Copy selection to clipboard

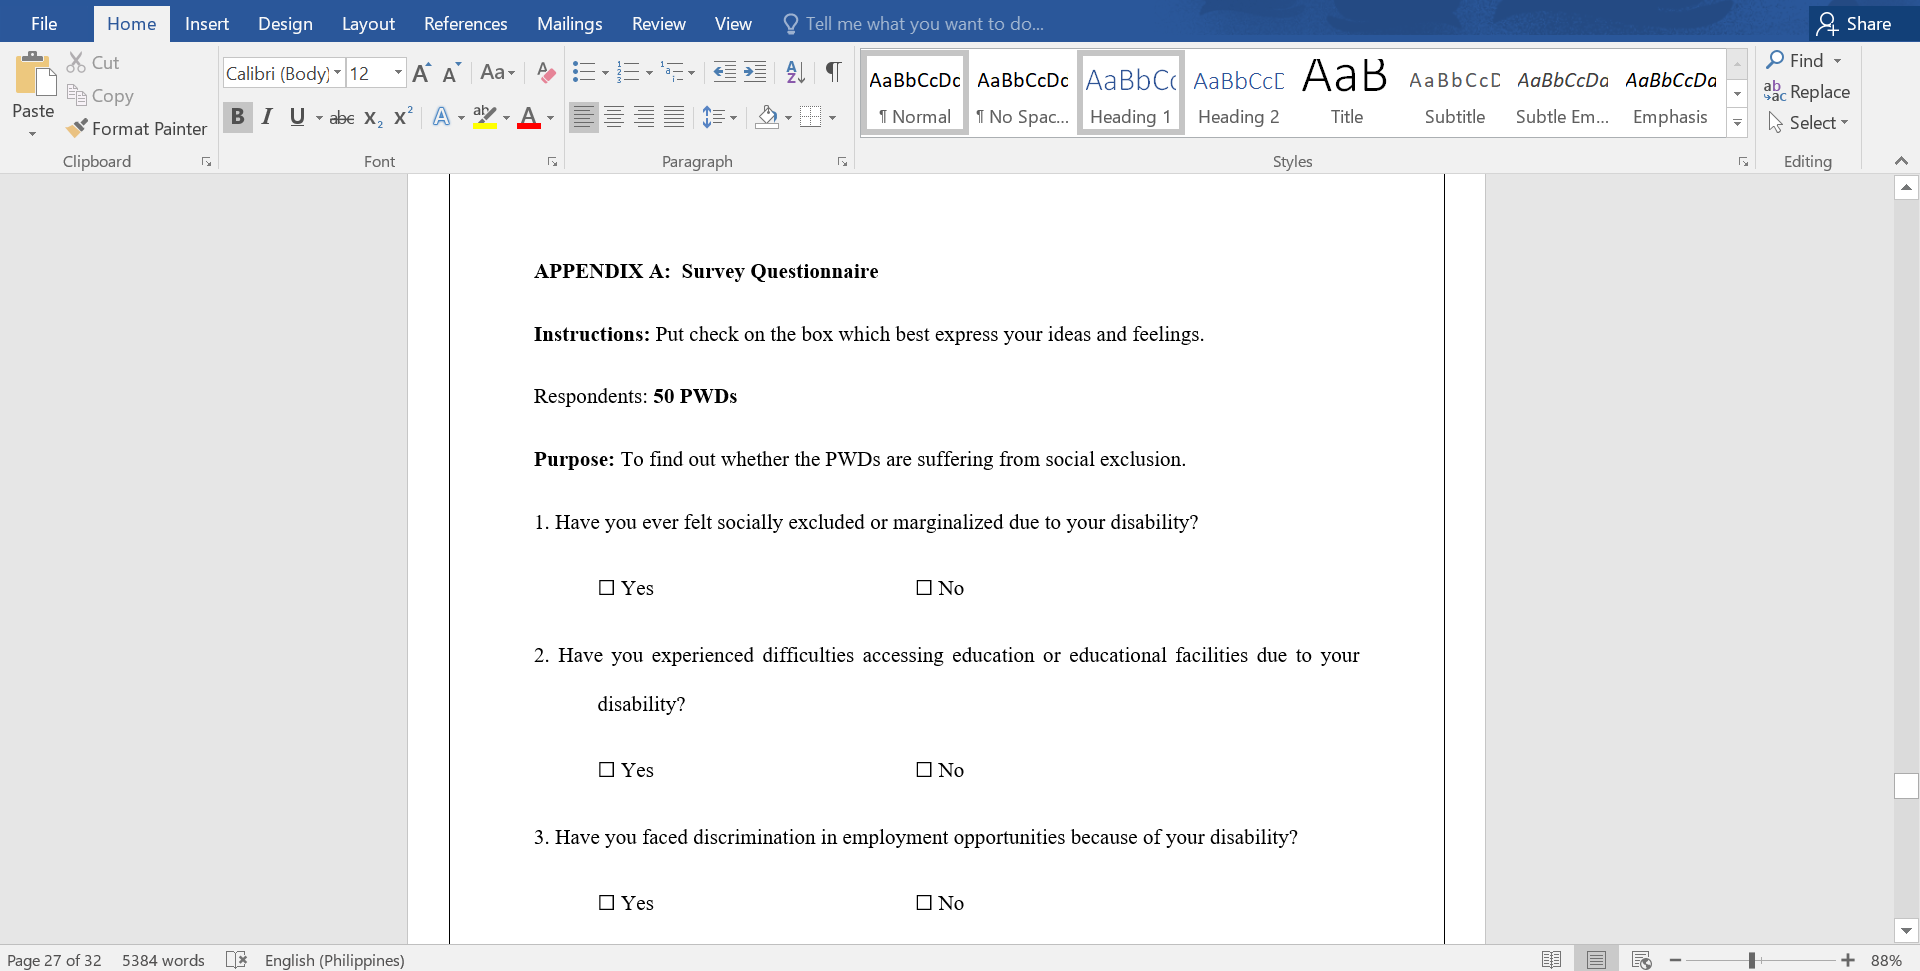100,96
